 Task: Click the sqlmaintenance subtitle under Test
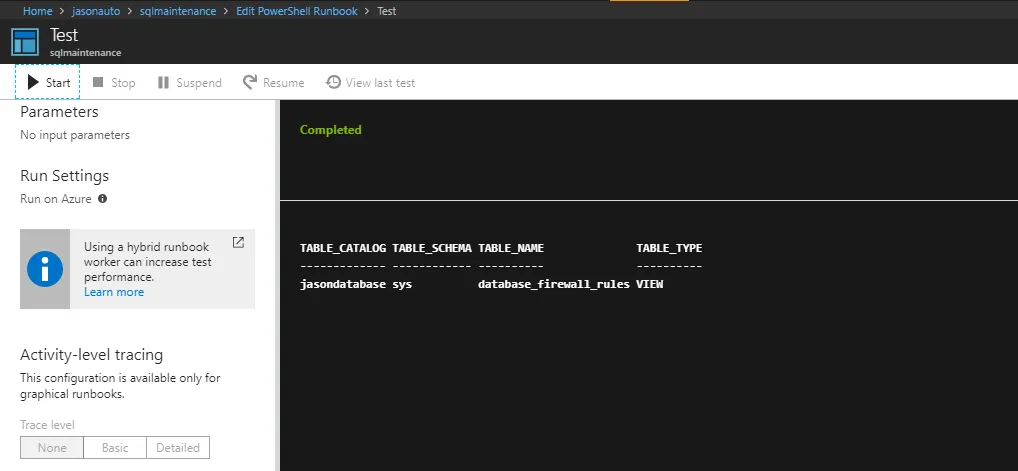click(86, 53)
